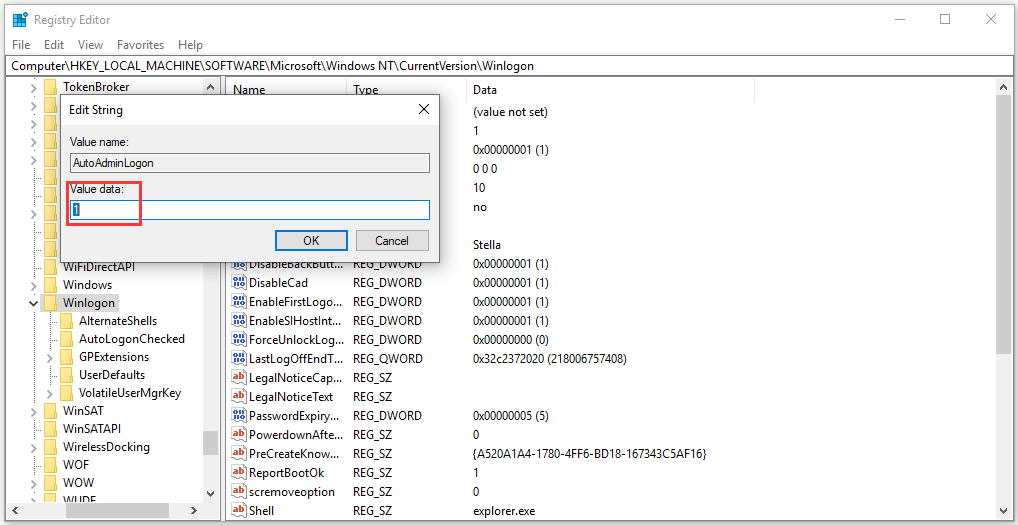Open the View menu

90,45
